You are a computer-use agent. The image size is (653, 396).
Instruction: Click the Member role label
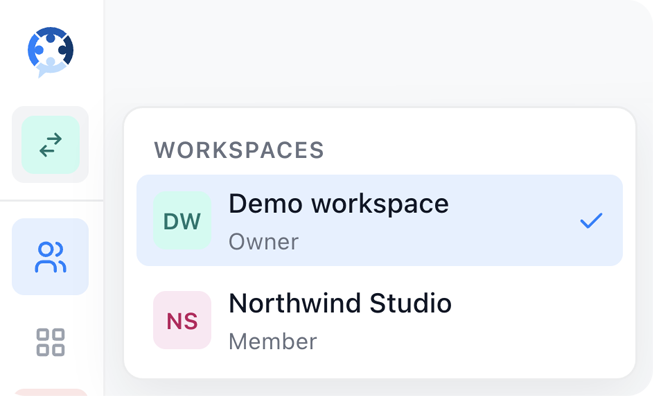pyautogui.click(x=273, y=341)
